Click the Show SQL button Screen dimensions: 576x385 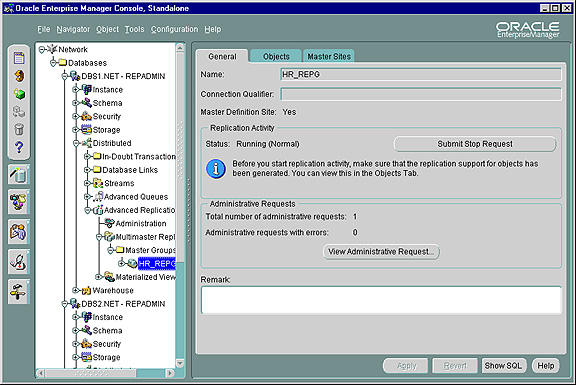[x=503, y=366]
